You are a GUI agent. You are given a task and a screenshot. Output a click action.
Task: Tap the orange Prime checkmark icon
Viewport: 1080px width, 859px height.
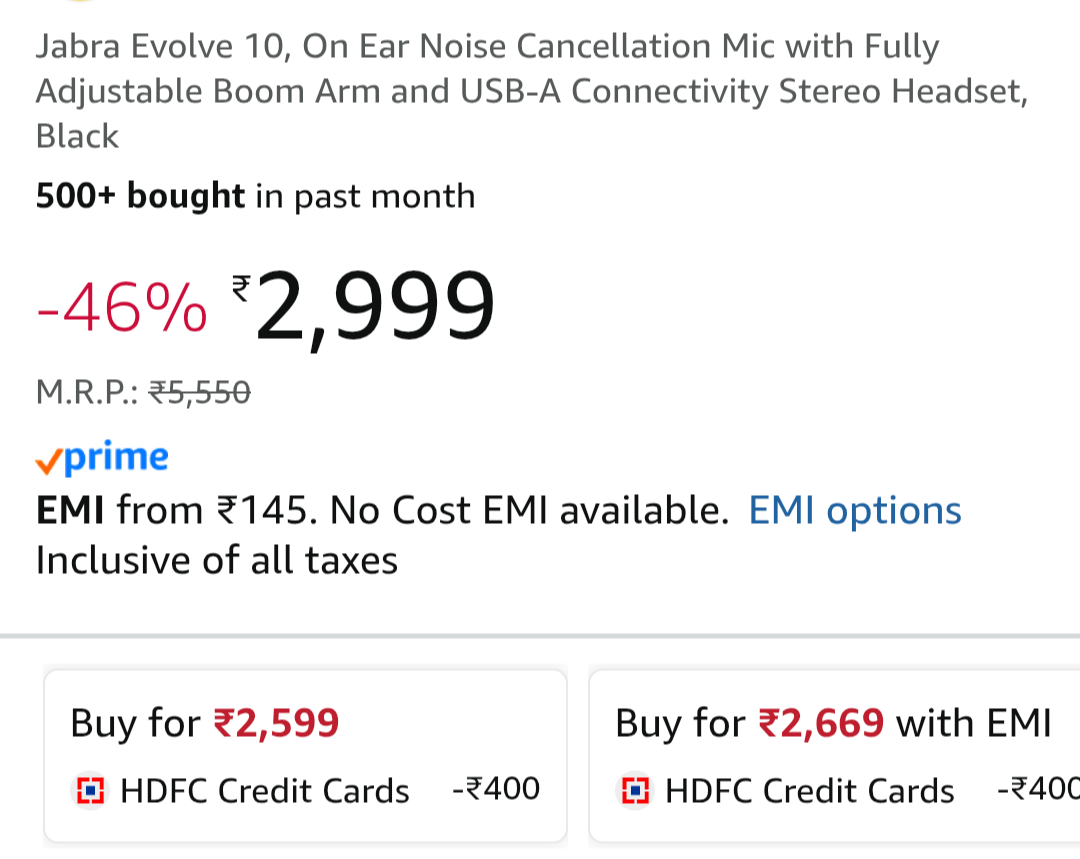point(48,461)
